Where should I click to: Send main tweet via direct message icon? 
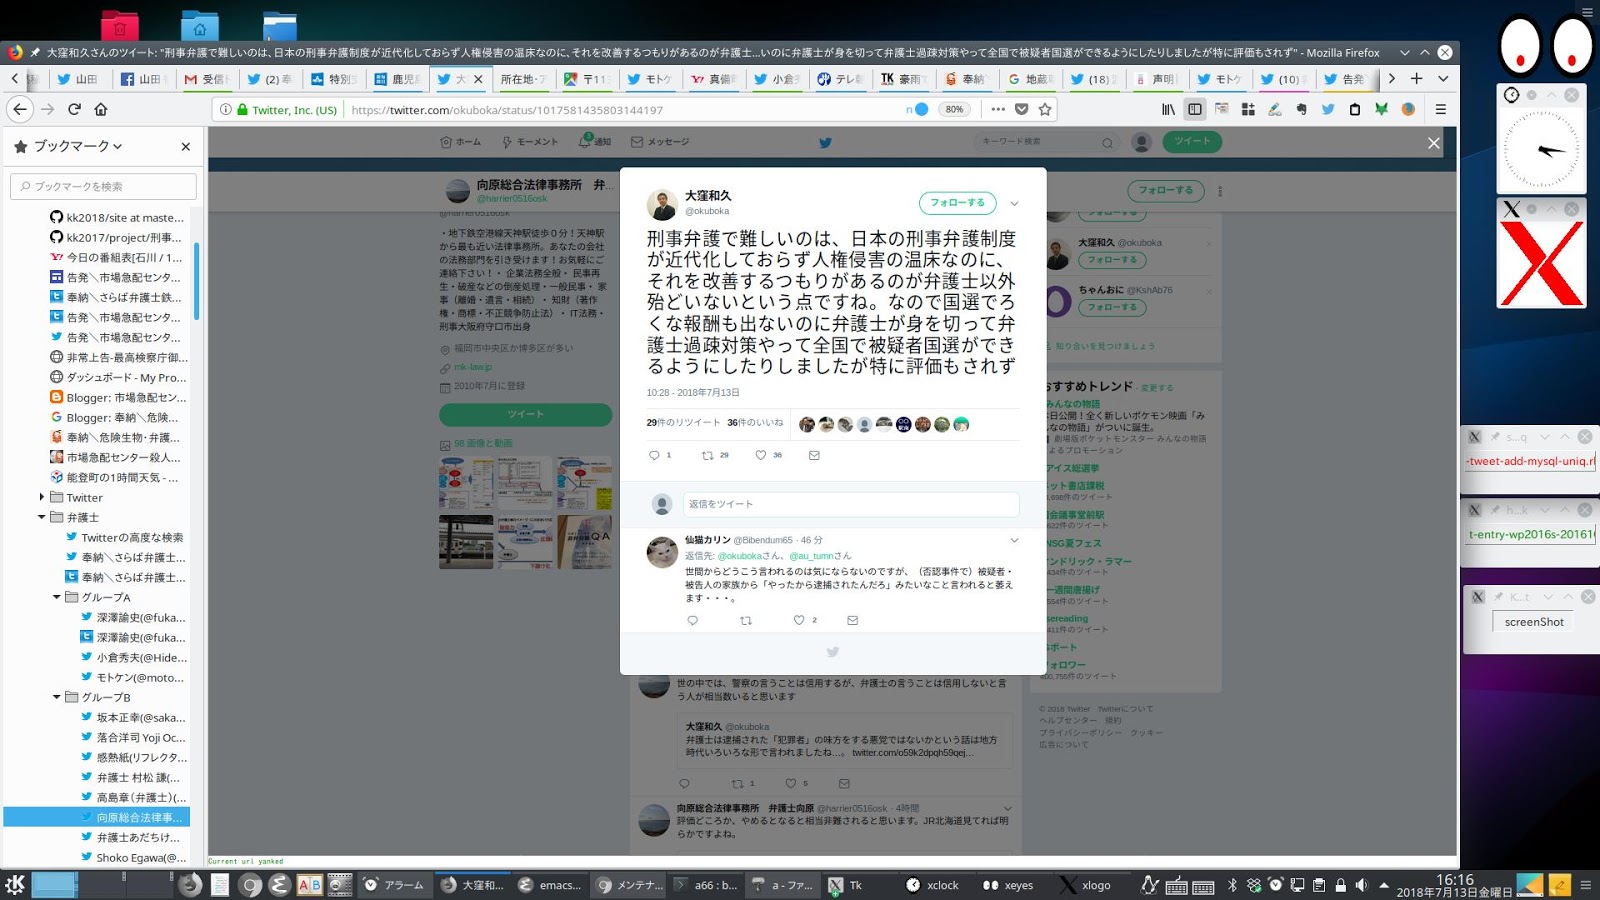[x=814, y=455]
